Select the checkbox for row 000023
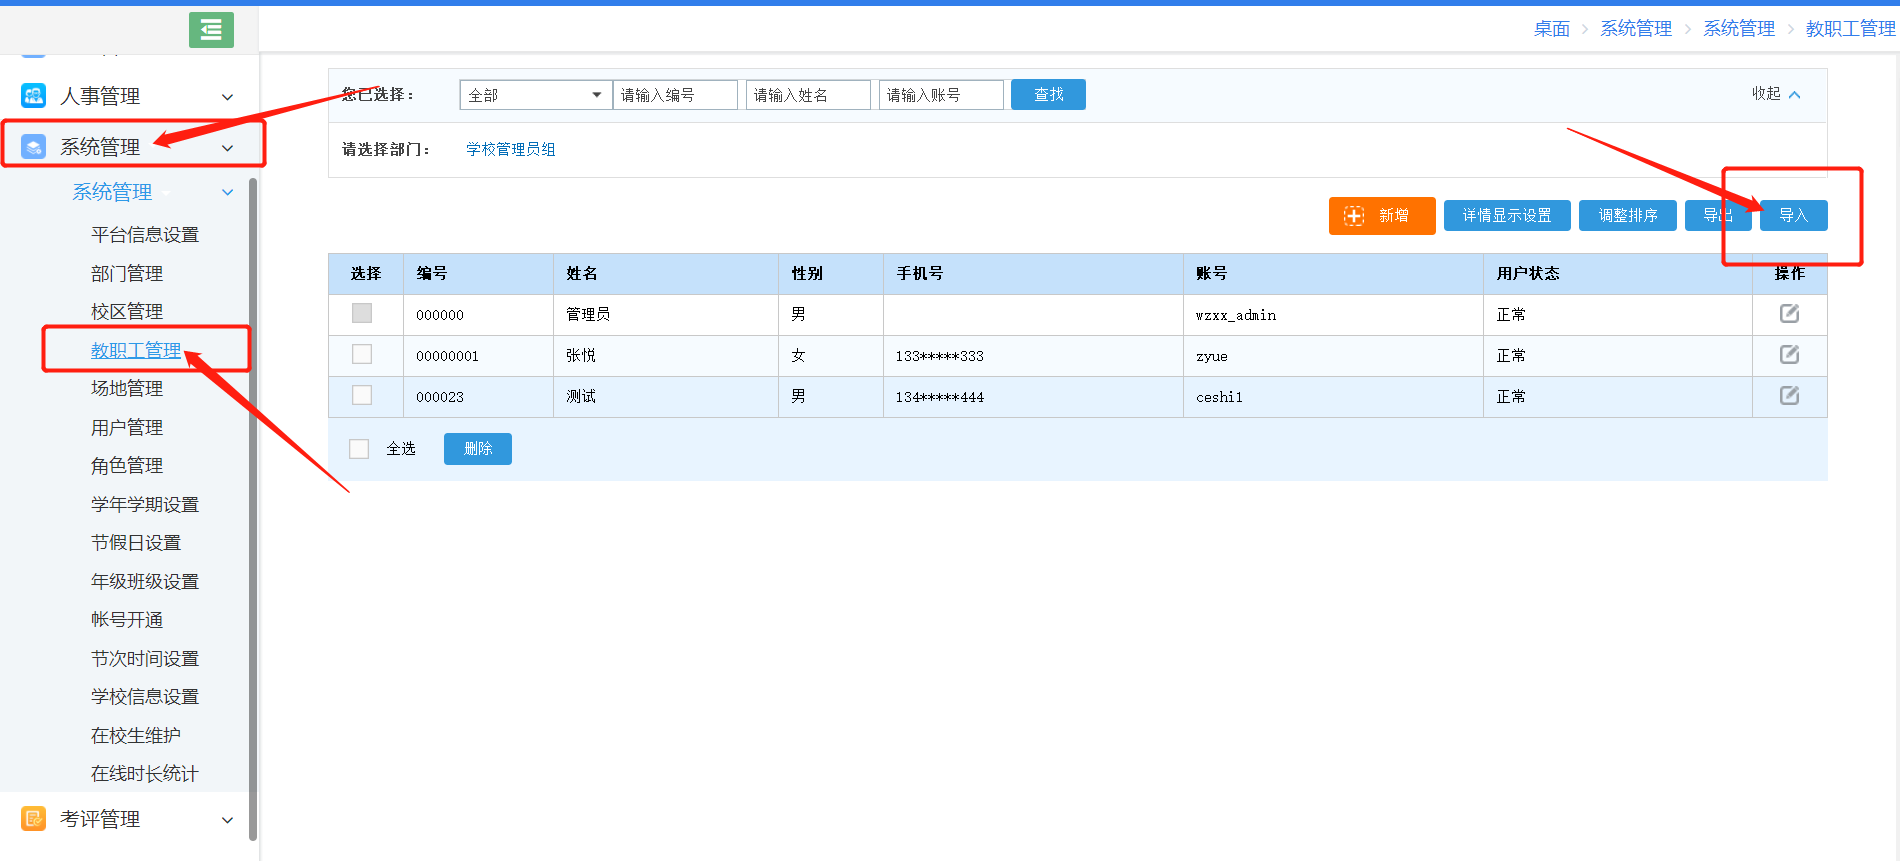This screenshot has height=861, width=1900. 362,396
